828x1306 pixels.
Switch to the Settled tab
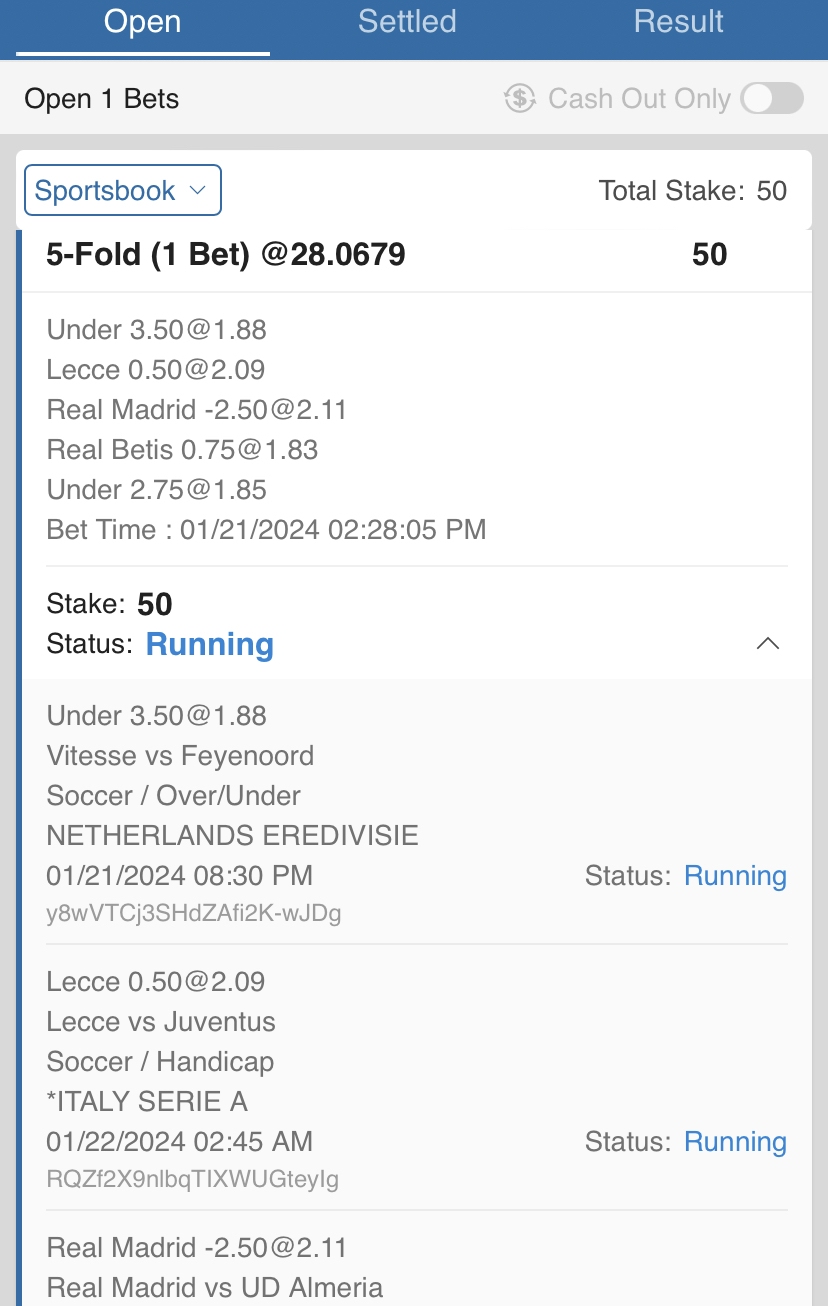point(407,22)
